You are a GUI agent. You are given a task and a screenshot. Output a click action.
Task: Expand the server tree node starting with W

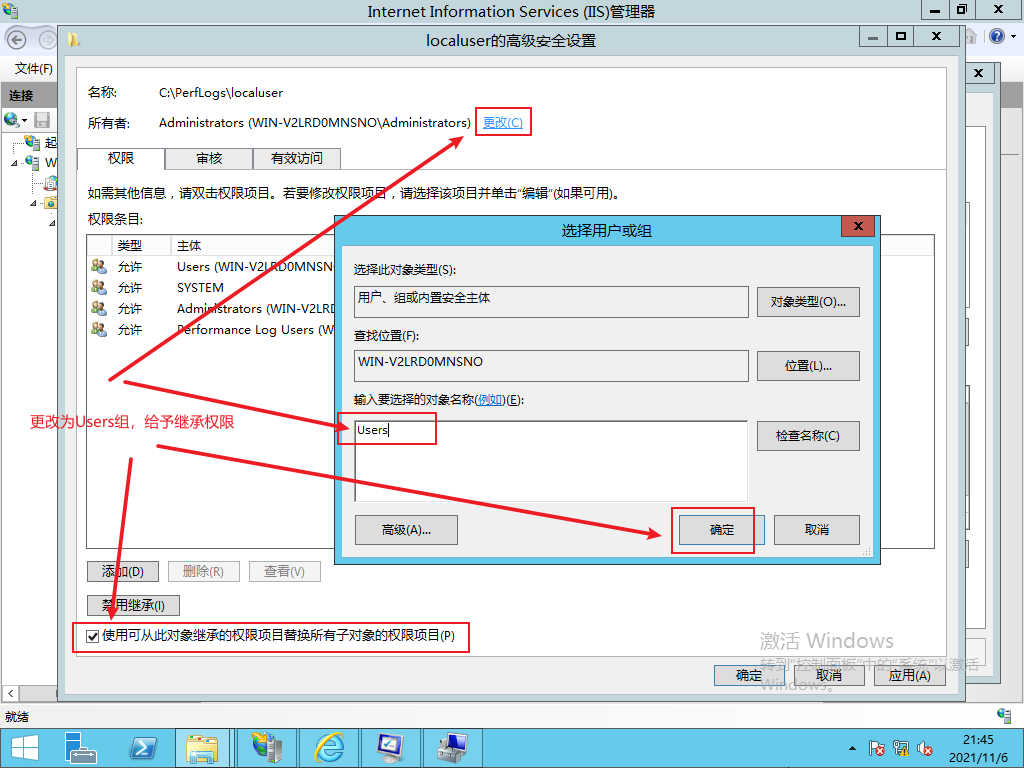(x=14, y=163)
